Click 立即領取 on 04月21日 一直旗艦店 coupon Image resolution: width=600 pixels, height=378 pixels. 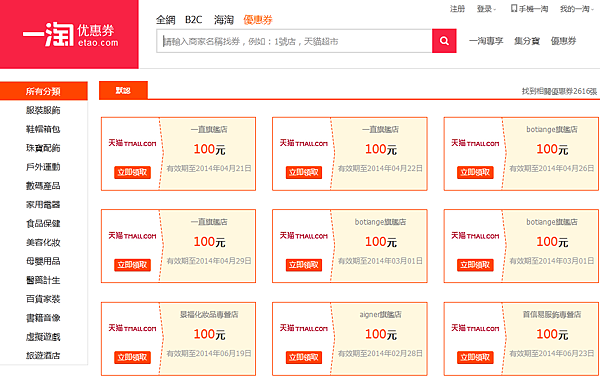pyautogui.click(x=132, y=173)
